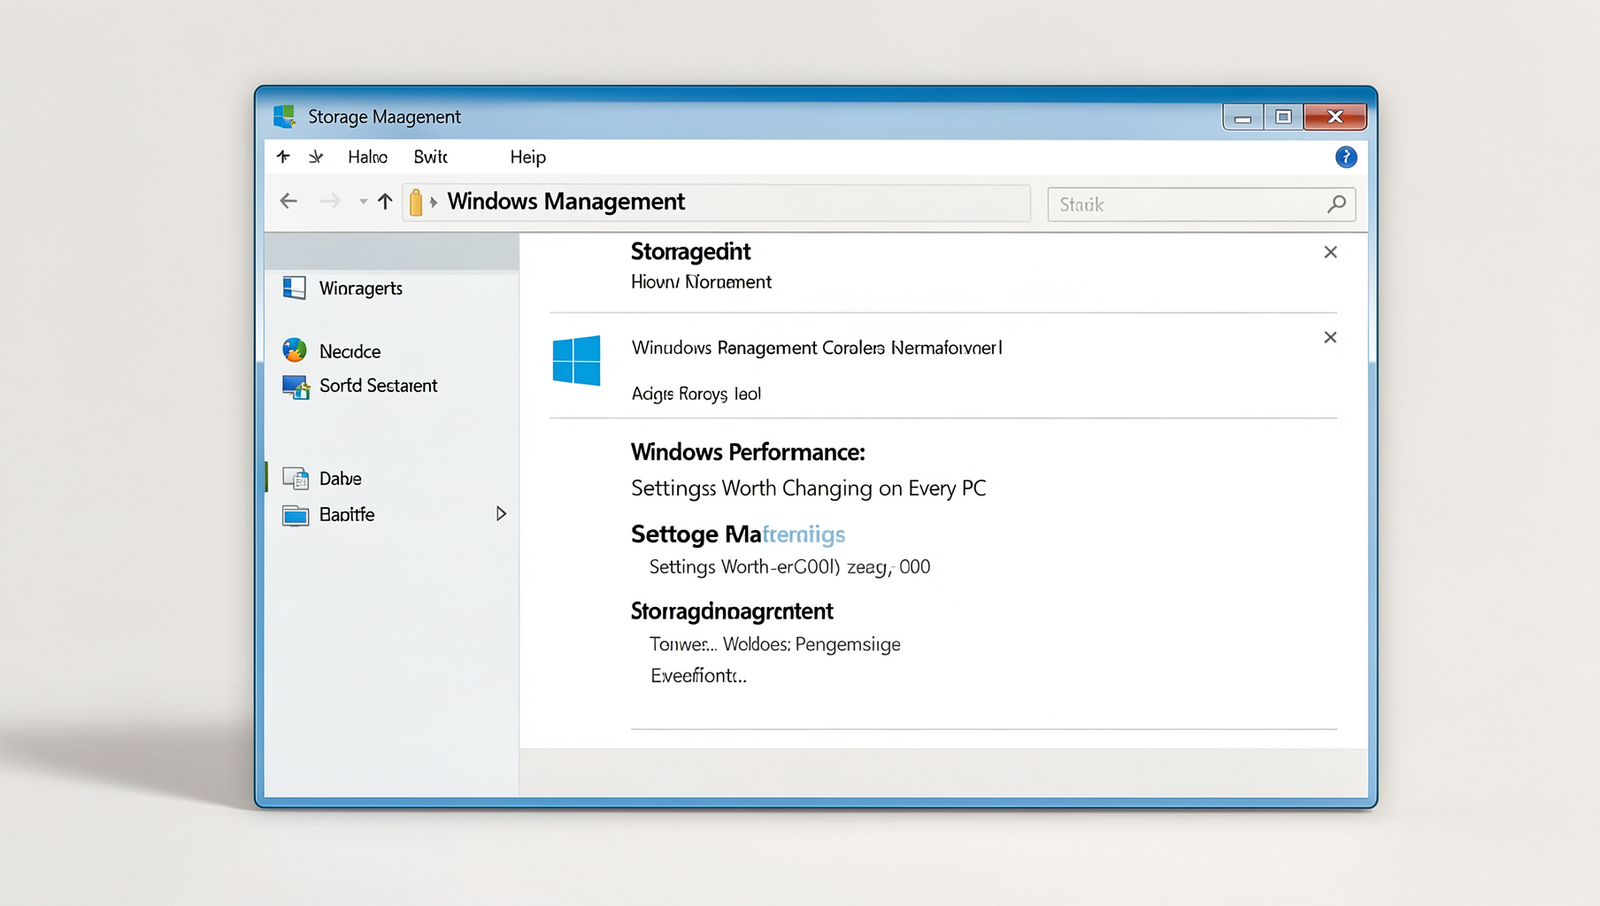
Task: Click the Windows Management address path
Action: point(566,201)
